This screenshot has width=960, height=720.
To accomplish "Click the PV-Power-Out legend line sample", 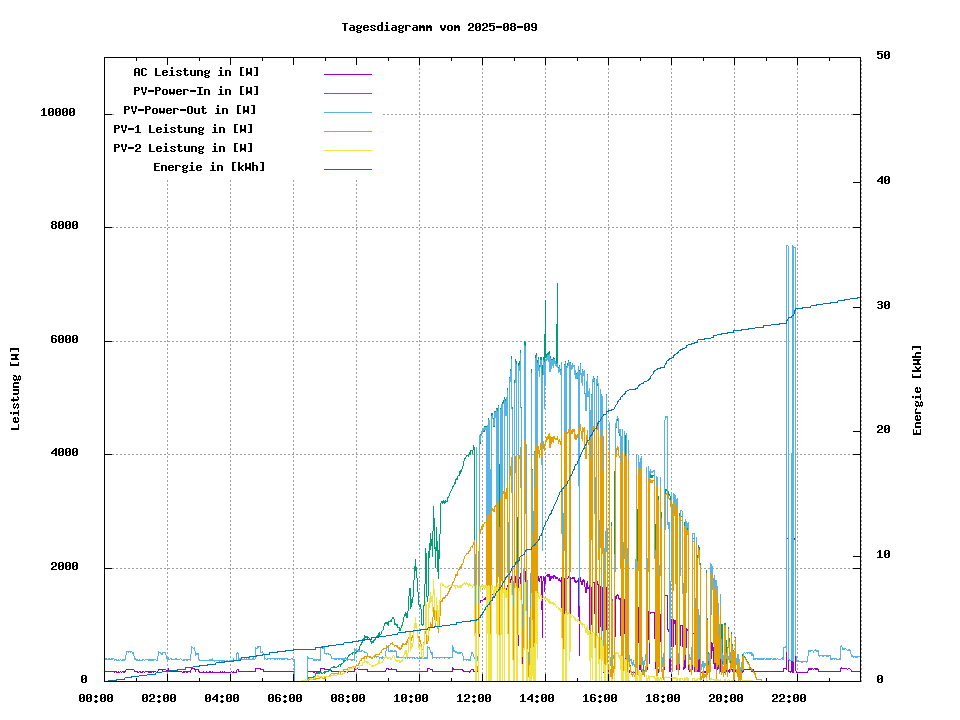I will (347, 112).
